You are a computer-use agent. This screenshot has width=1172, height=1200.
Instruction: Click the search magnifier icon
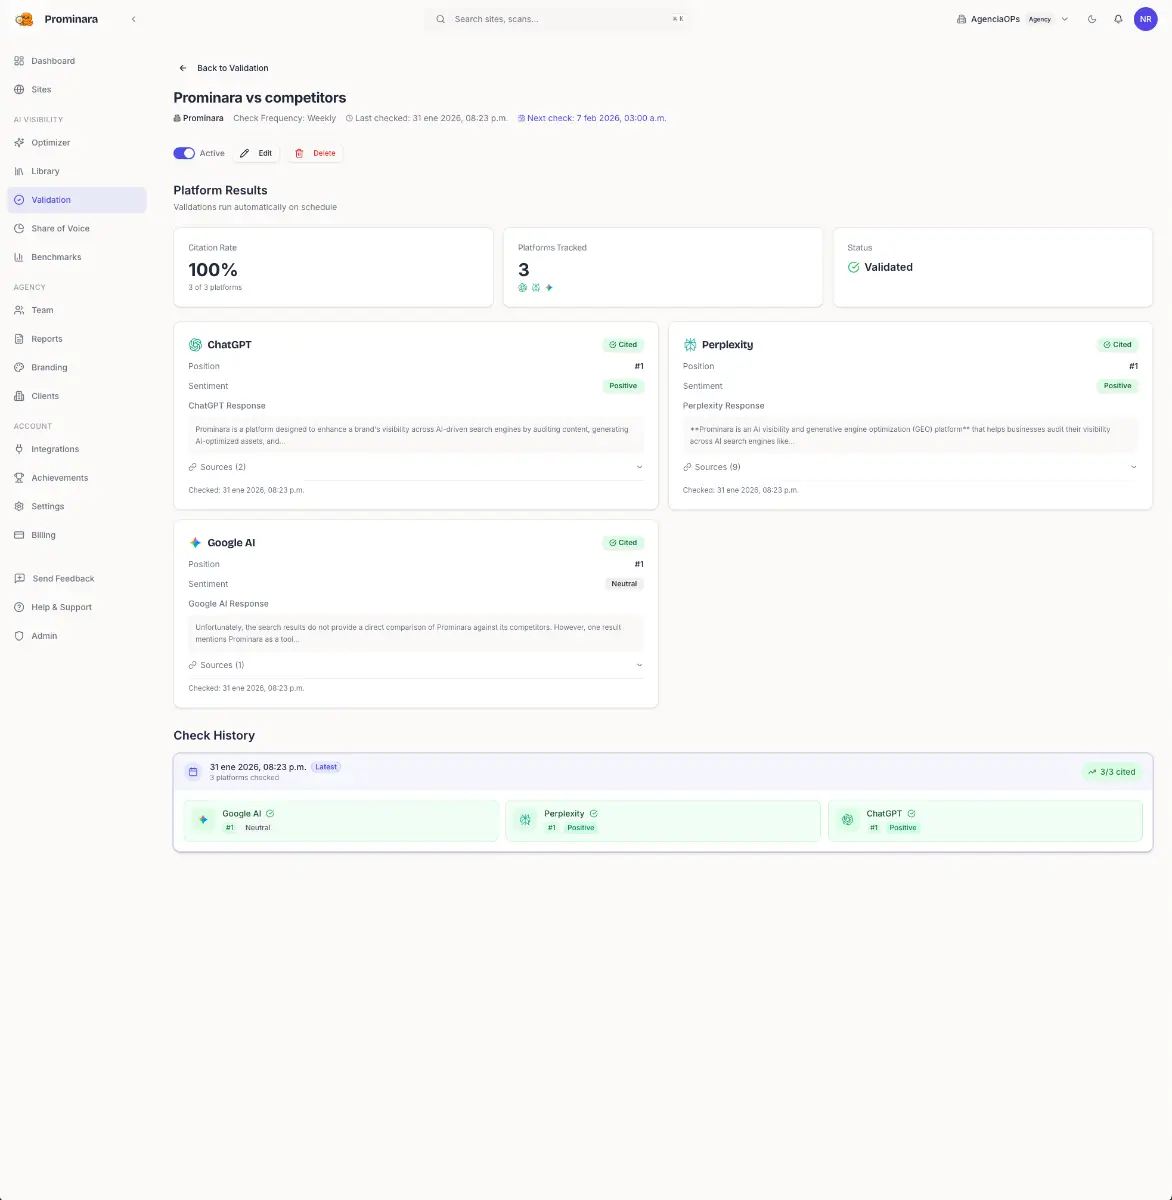tap(441, 19)
